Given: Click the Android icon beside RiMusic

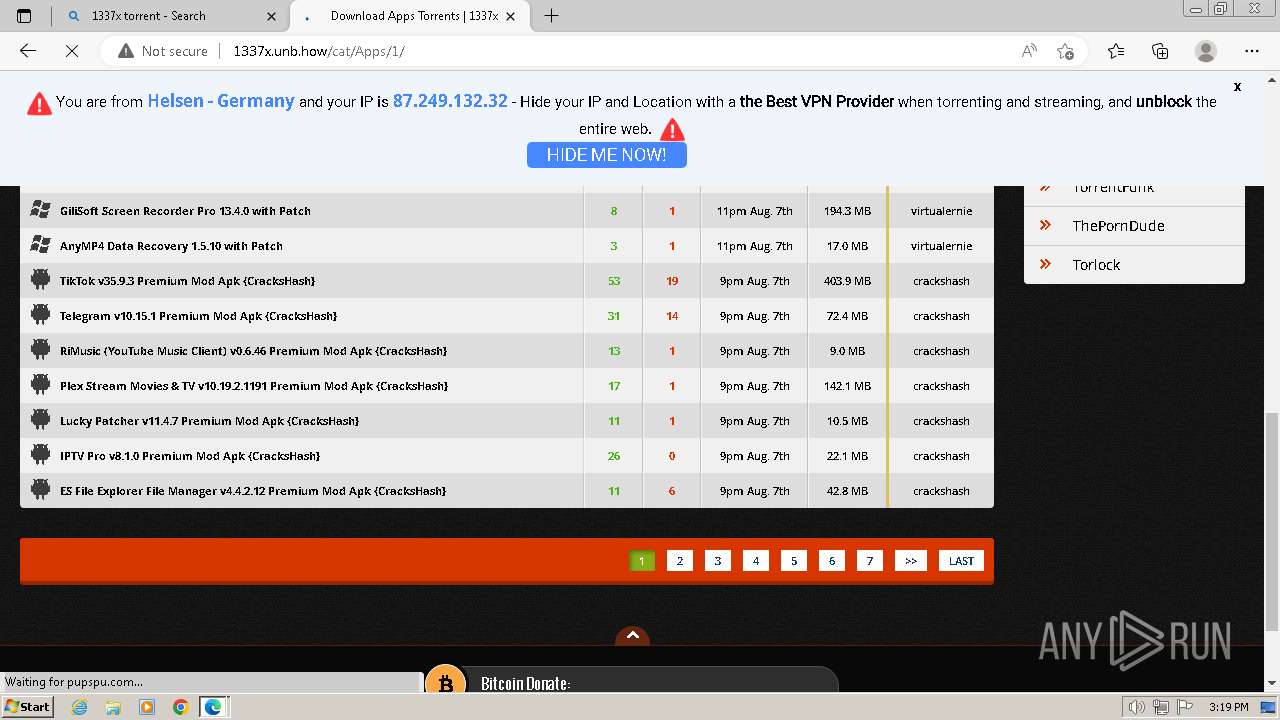Looking at the screenshot, I should pos(41,350).
